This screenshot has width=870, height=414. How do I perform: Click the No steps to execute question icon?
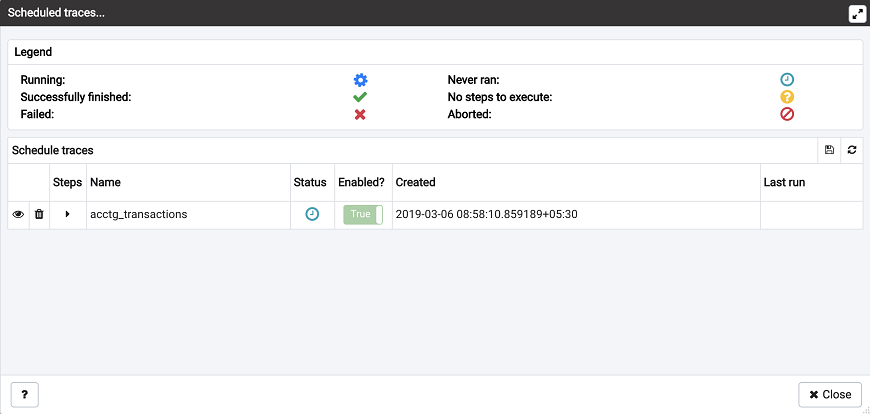pos(787,97)
